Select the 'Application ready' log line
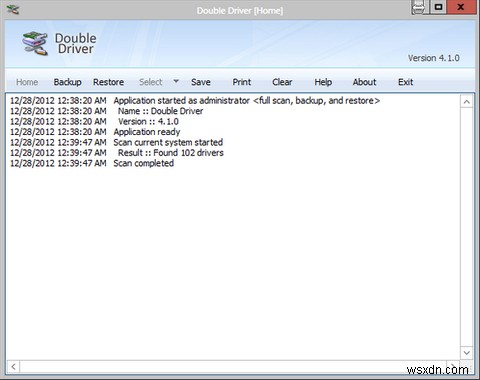The image size is (480, 380). click(x=95, y=132)
